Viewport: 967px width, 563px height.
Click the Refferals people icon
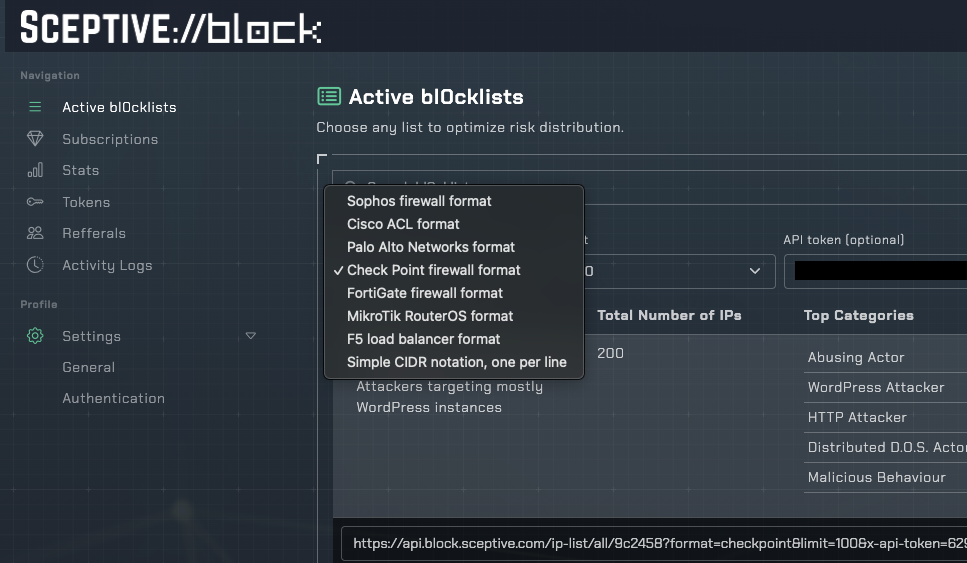point(35,233)
